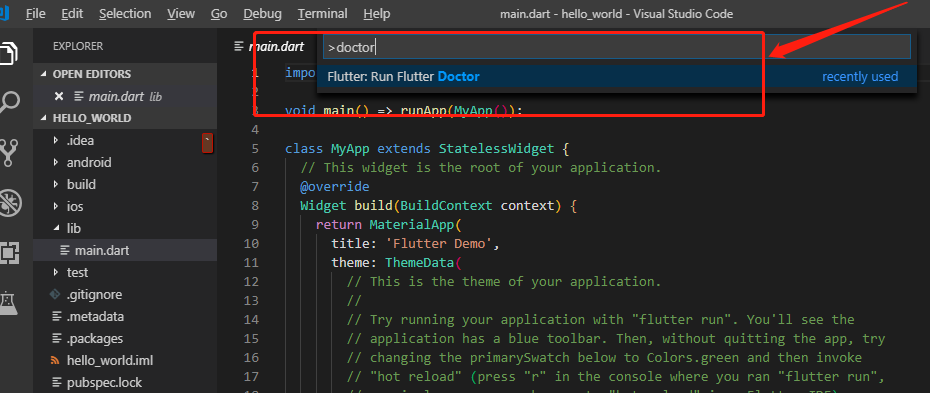Open the View menu
The width and height of the screenshot is (930, 393).
point(181,14)
